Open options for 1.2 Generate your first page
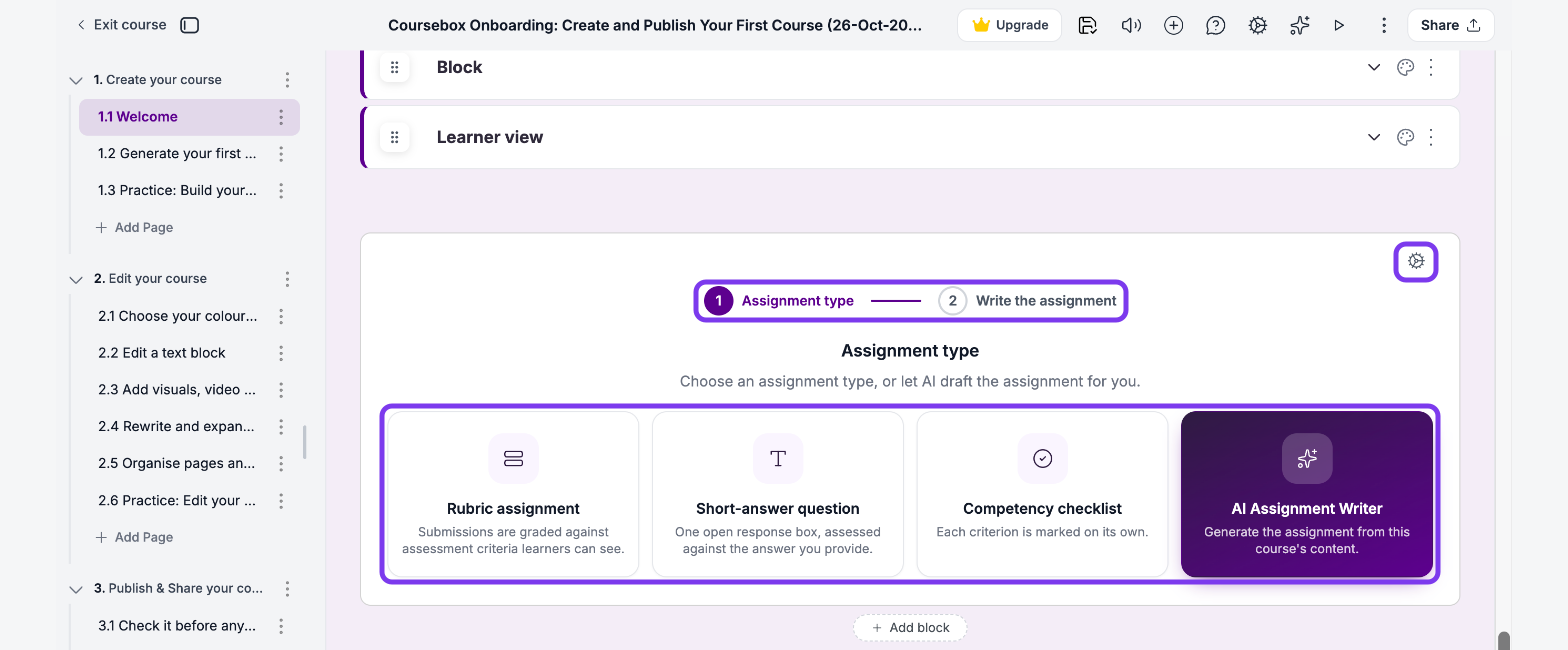Viewport: 1568px width, 650px height. (281, 154)
